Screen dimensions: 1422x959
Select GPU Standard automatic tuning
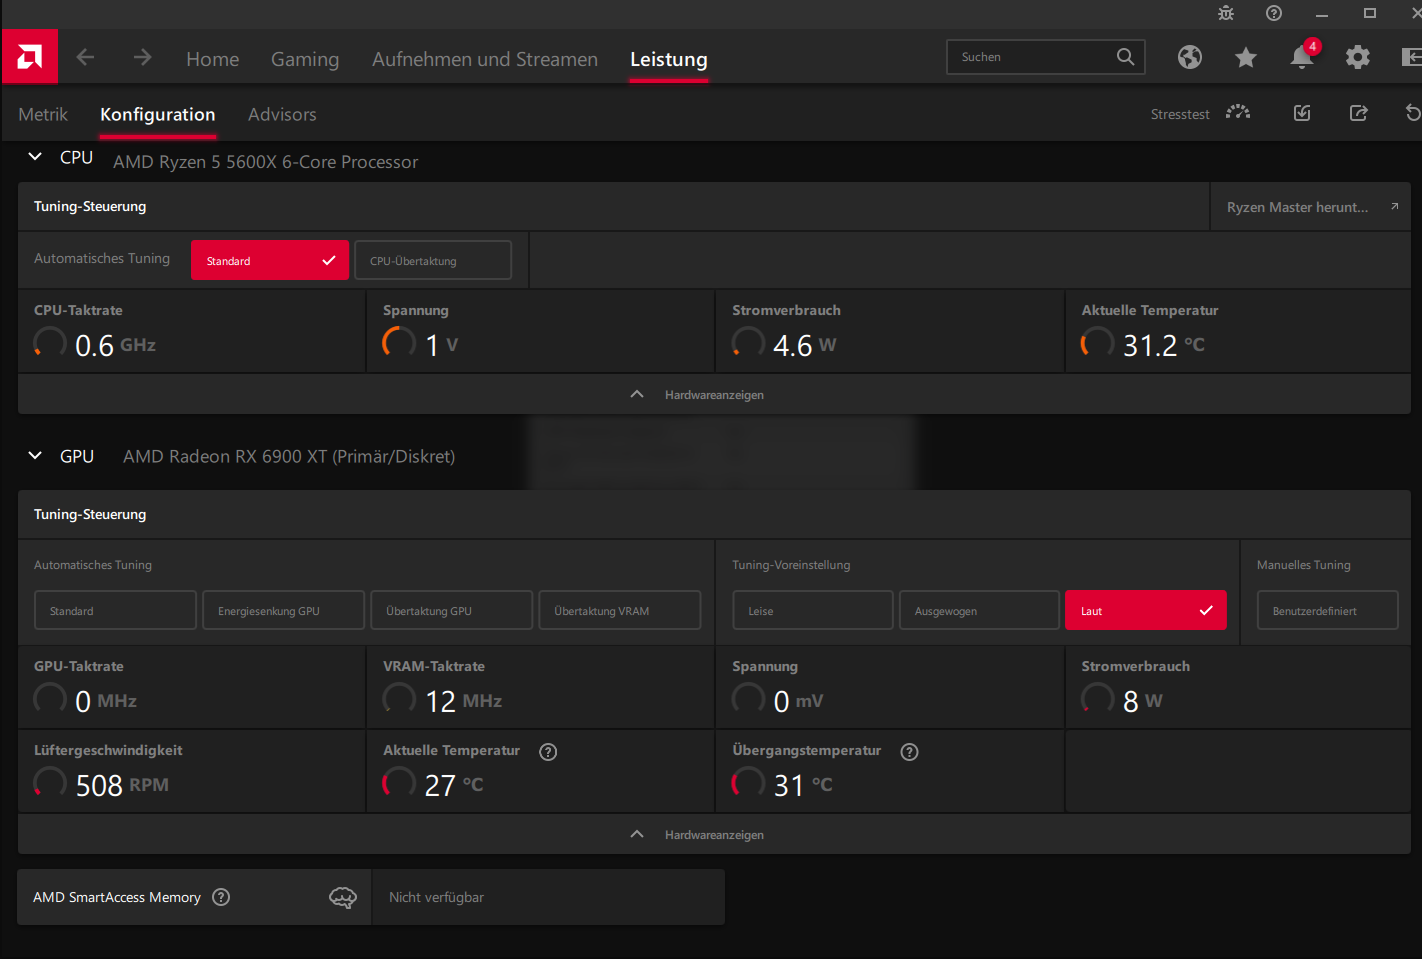point(115,610)
